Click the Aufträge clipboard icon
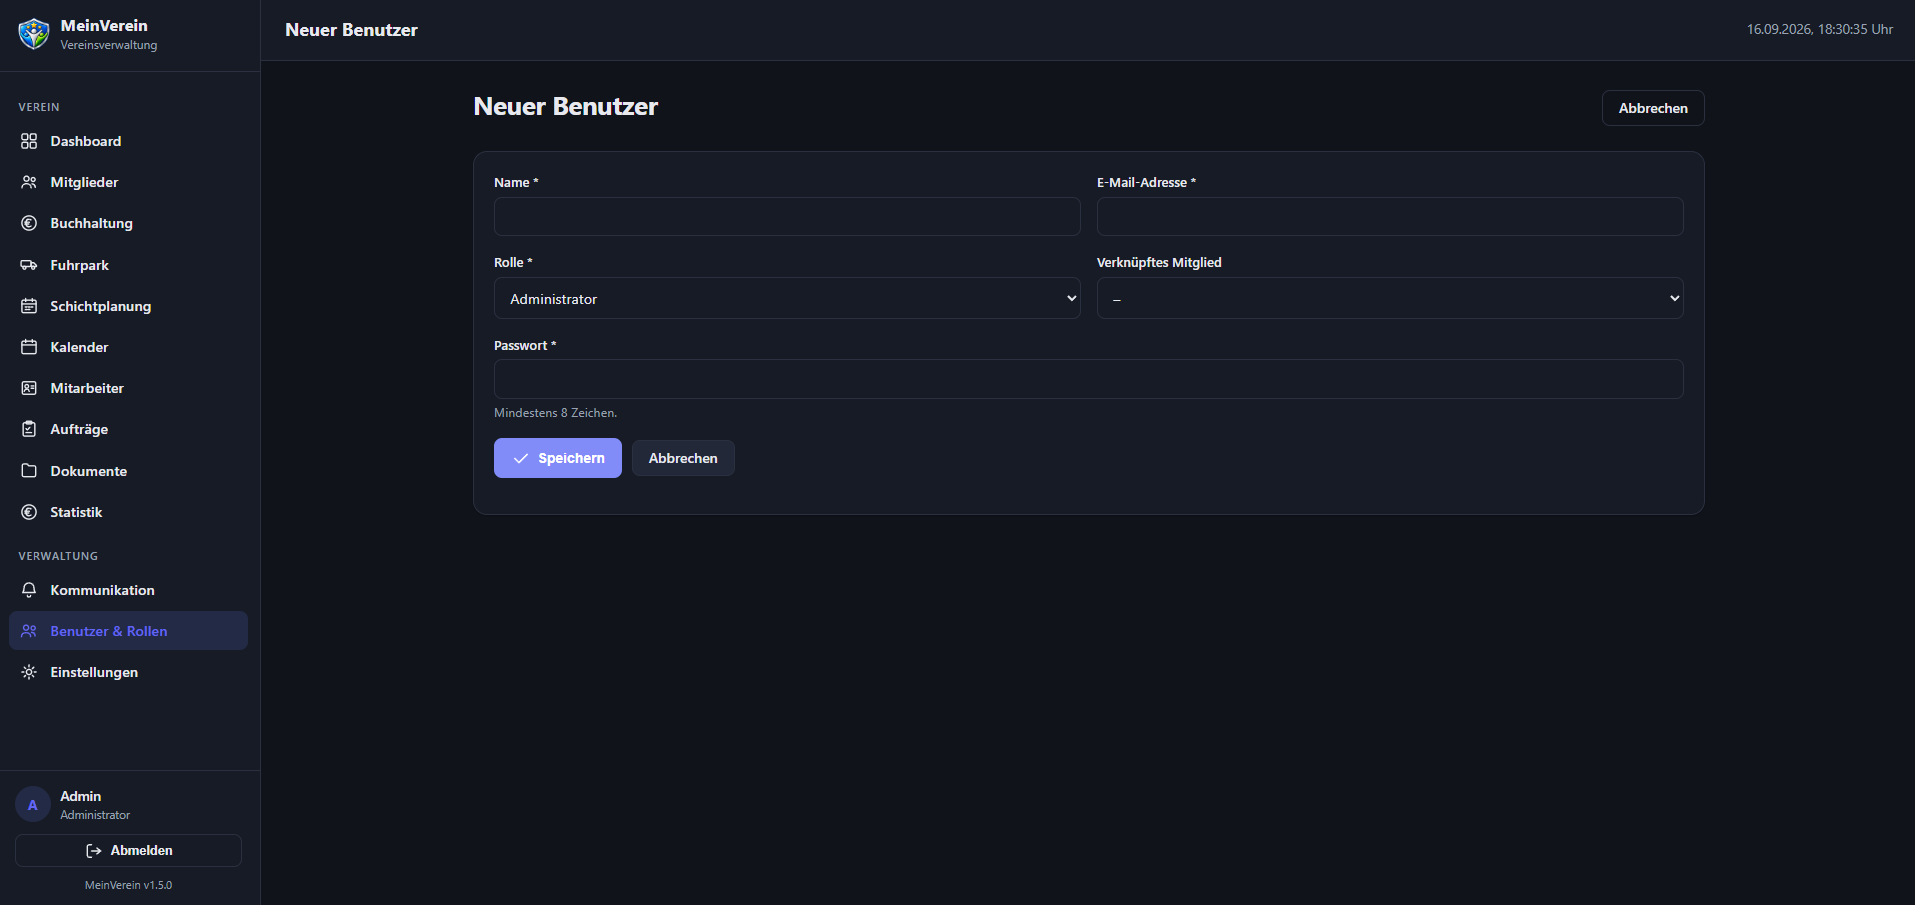The height and width of the screenshot is (905, 1915). tap(29, 429)
